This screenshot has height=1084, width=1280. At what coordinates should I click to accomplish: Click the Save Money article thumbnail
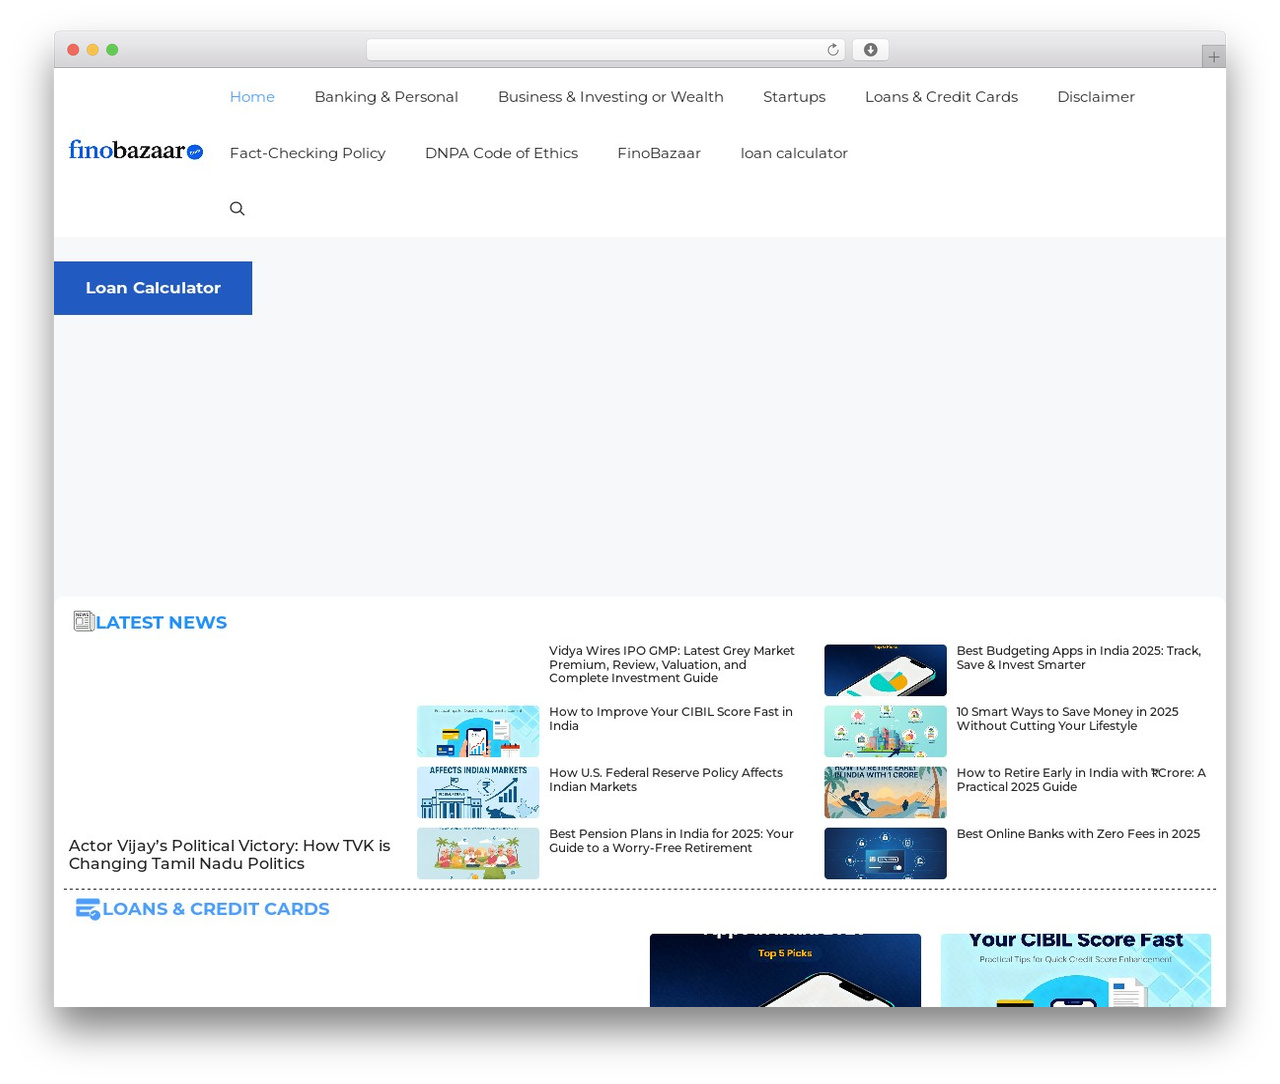tap(885, 731)
